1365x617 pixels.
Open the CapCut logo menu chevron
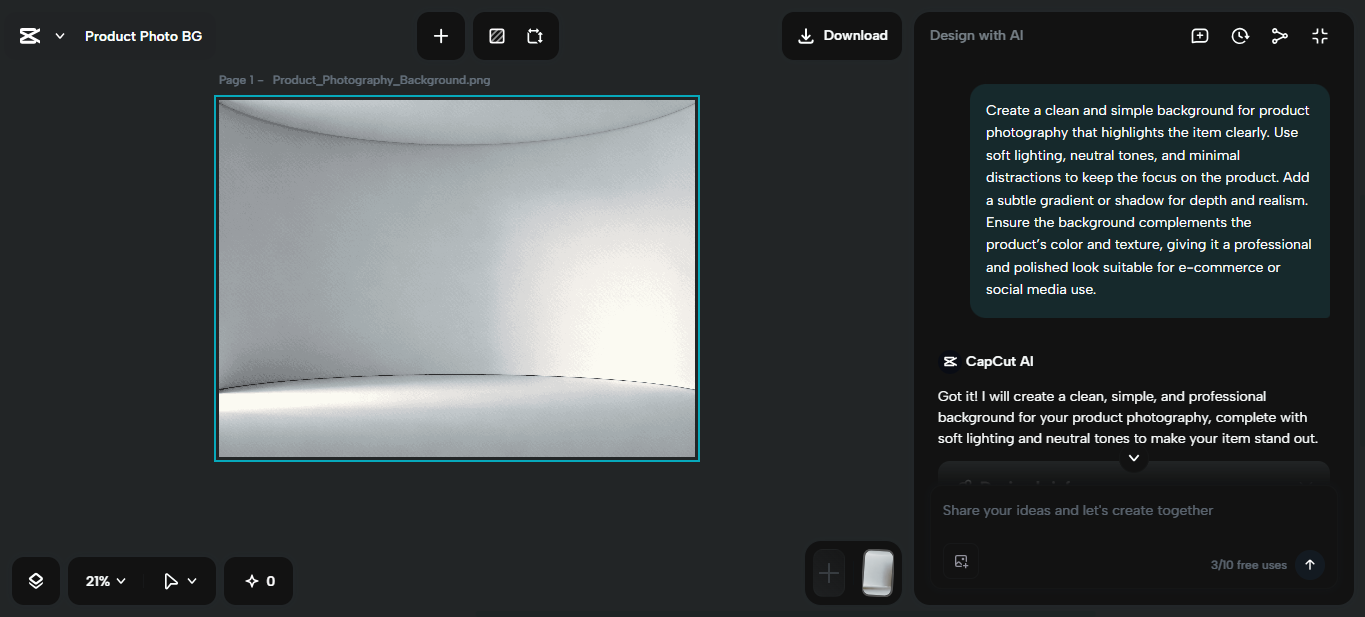(58, 35)
